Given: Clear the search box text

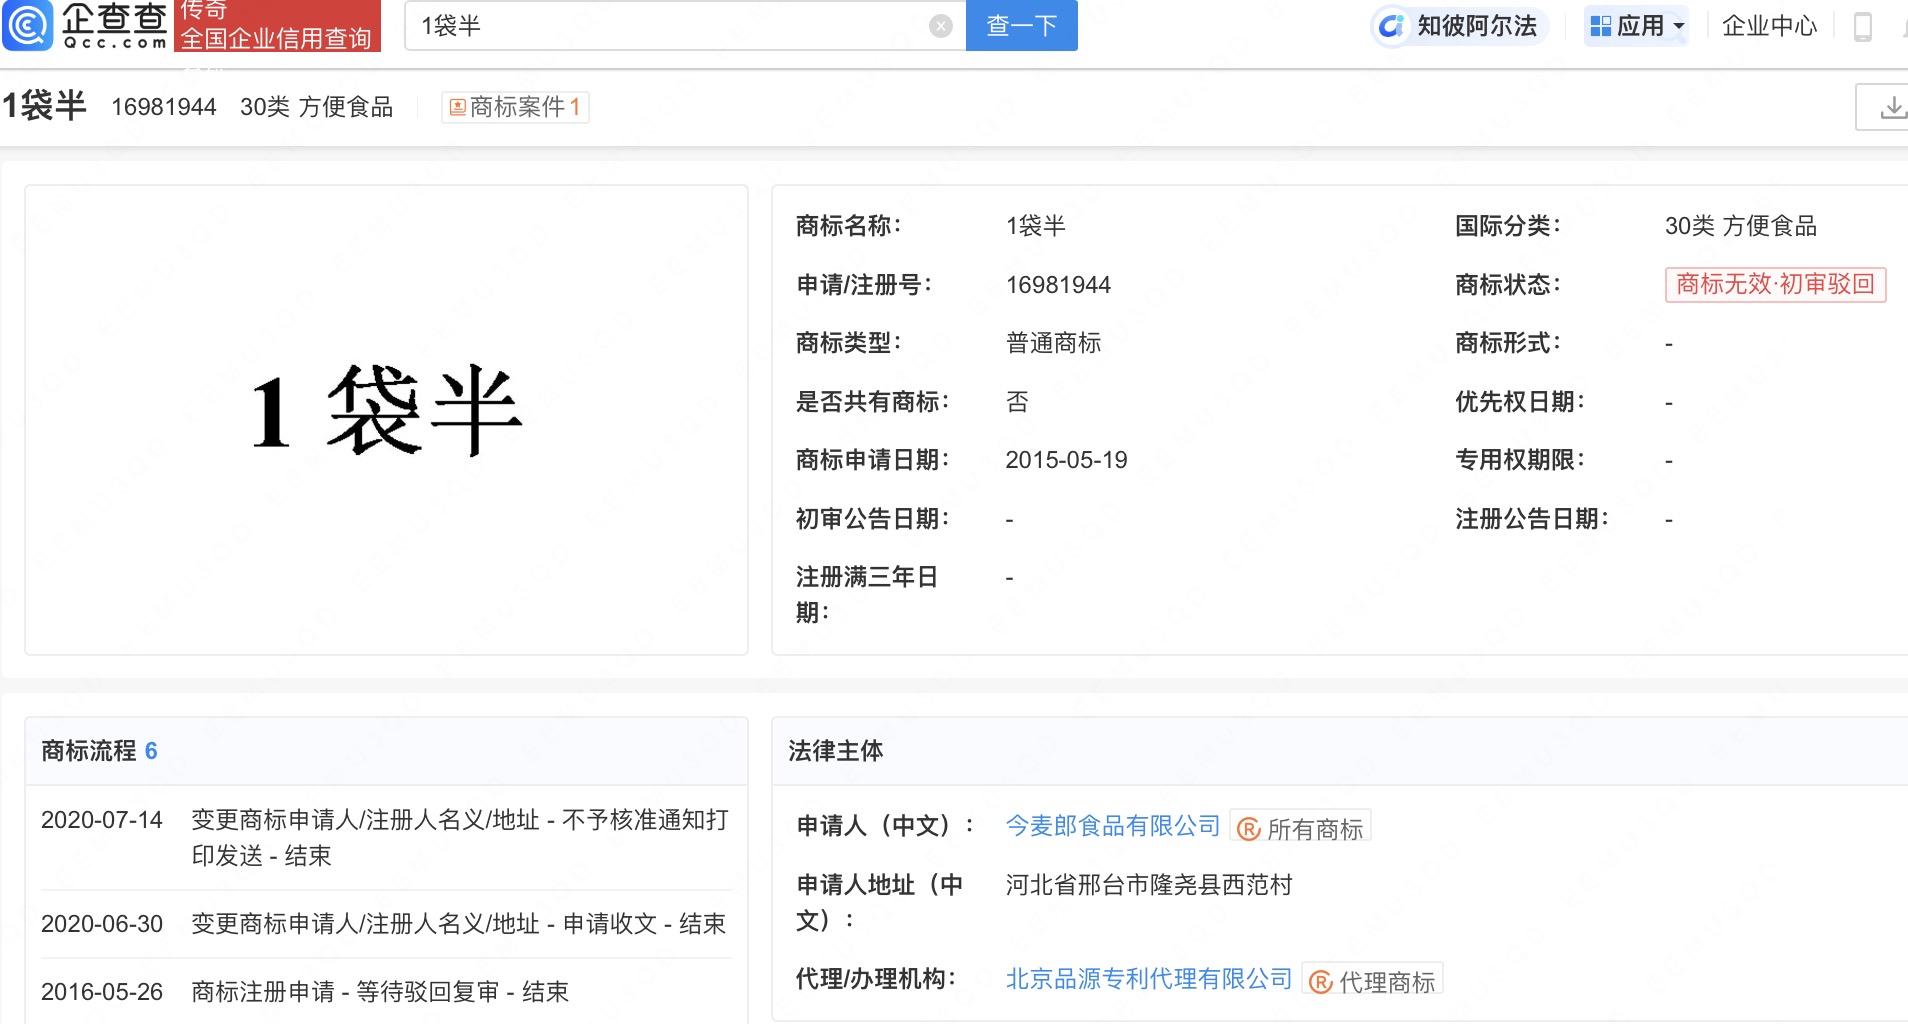Looking at the screenshot, I should pyautogui.click(x=940, y=26).
